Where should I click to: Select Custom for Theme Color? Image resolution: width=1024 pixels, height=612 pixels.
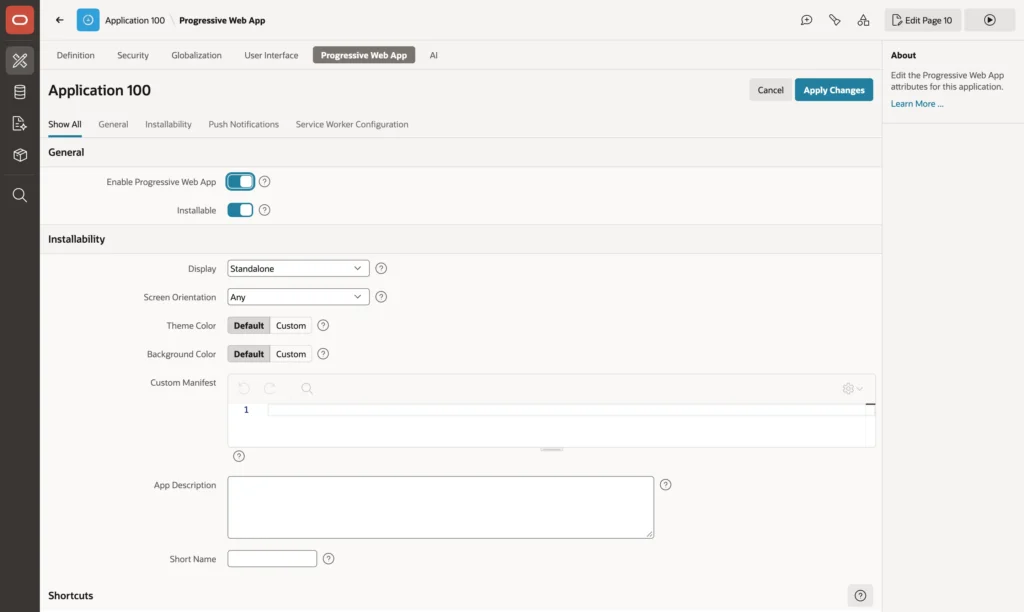click(291, 325)
